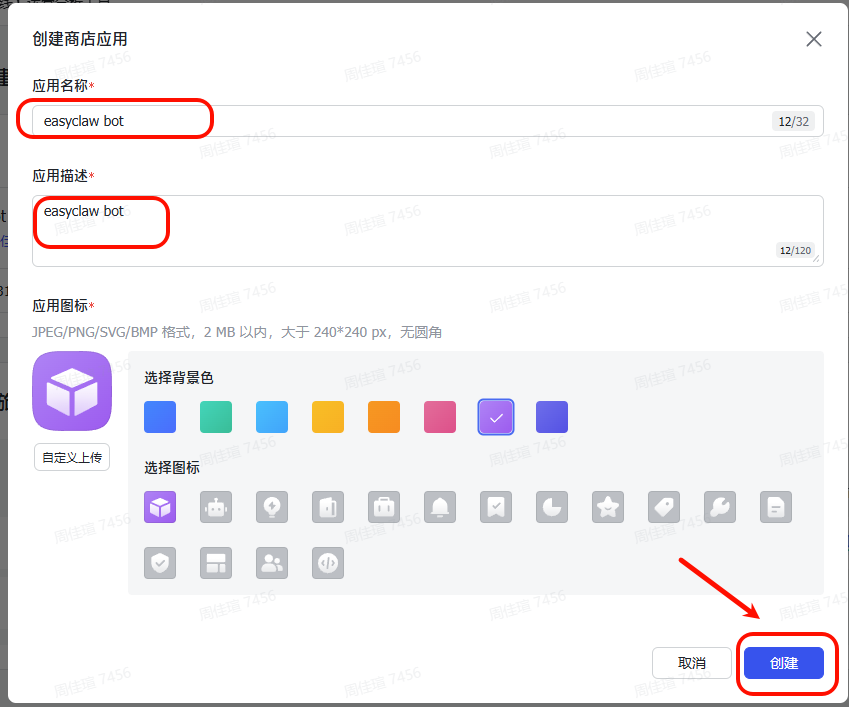Image resolution: width=849 pixels, height=707 pixels.
Task: Choose the pink background color
Action: (440, 417)
